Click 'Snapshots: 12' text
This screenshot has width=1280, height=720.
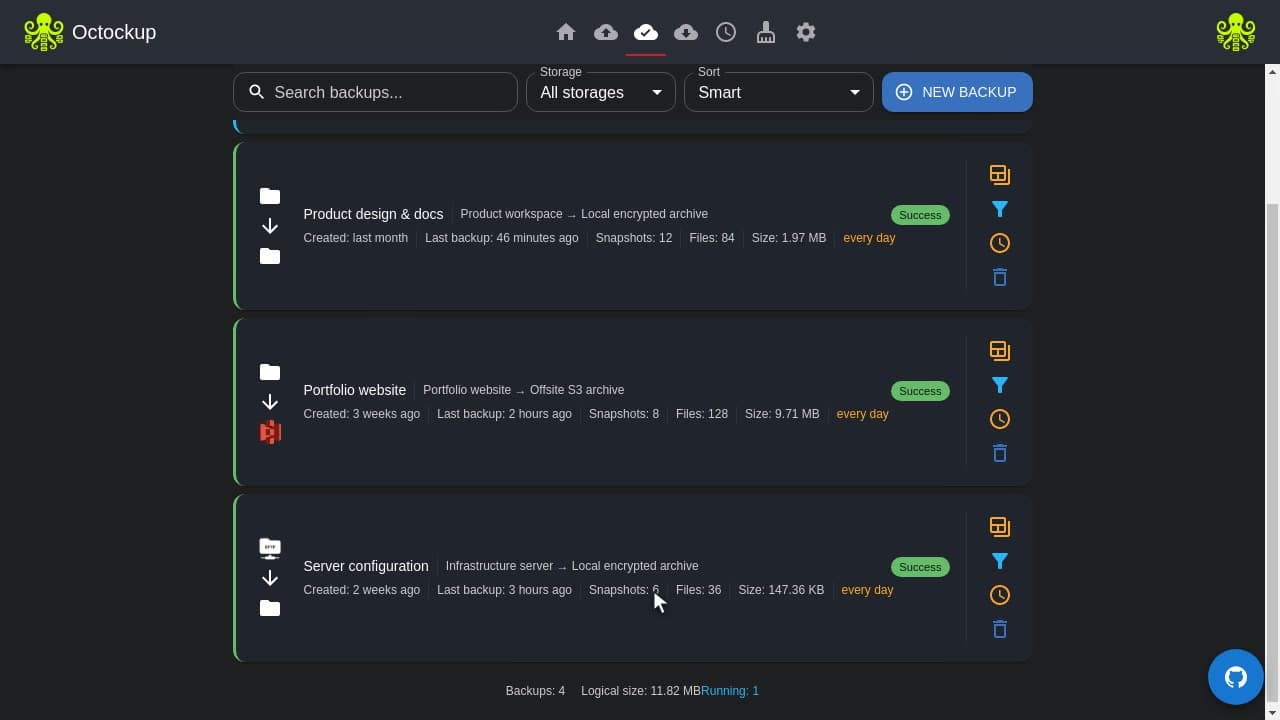tap(633, 238)
